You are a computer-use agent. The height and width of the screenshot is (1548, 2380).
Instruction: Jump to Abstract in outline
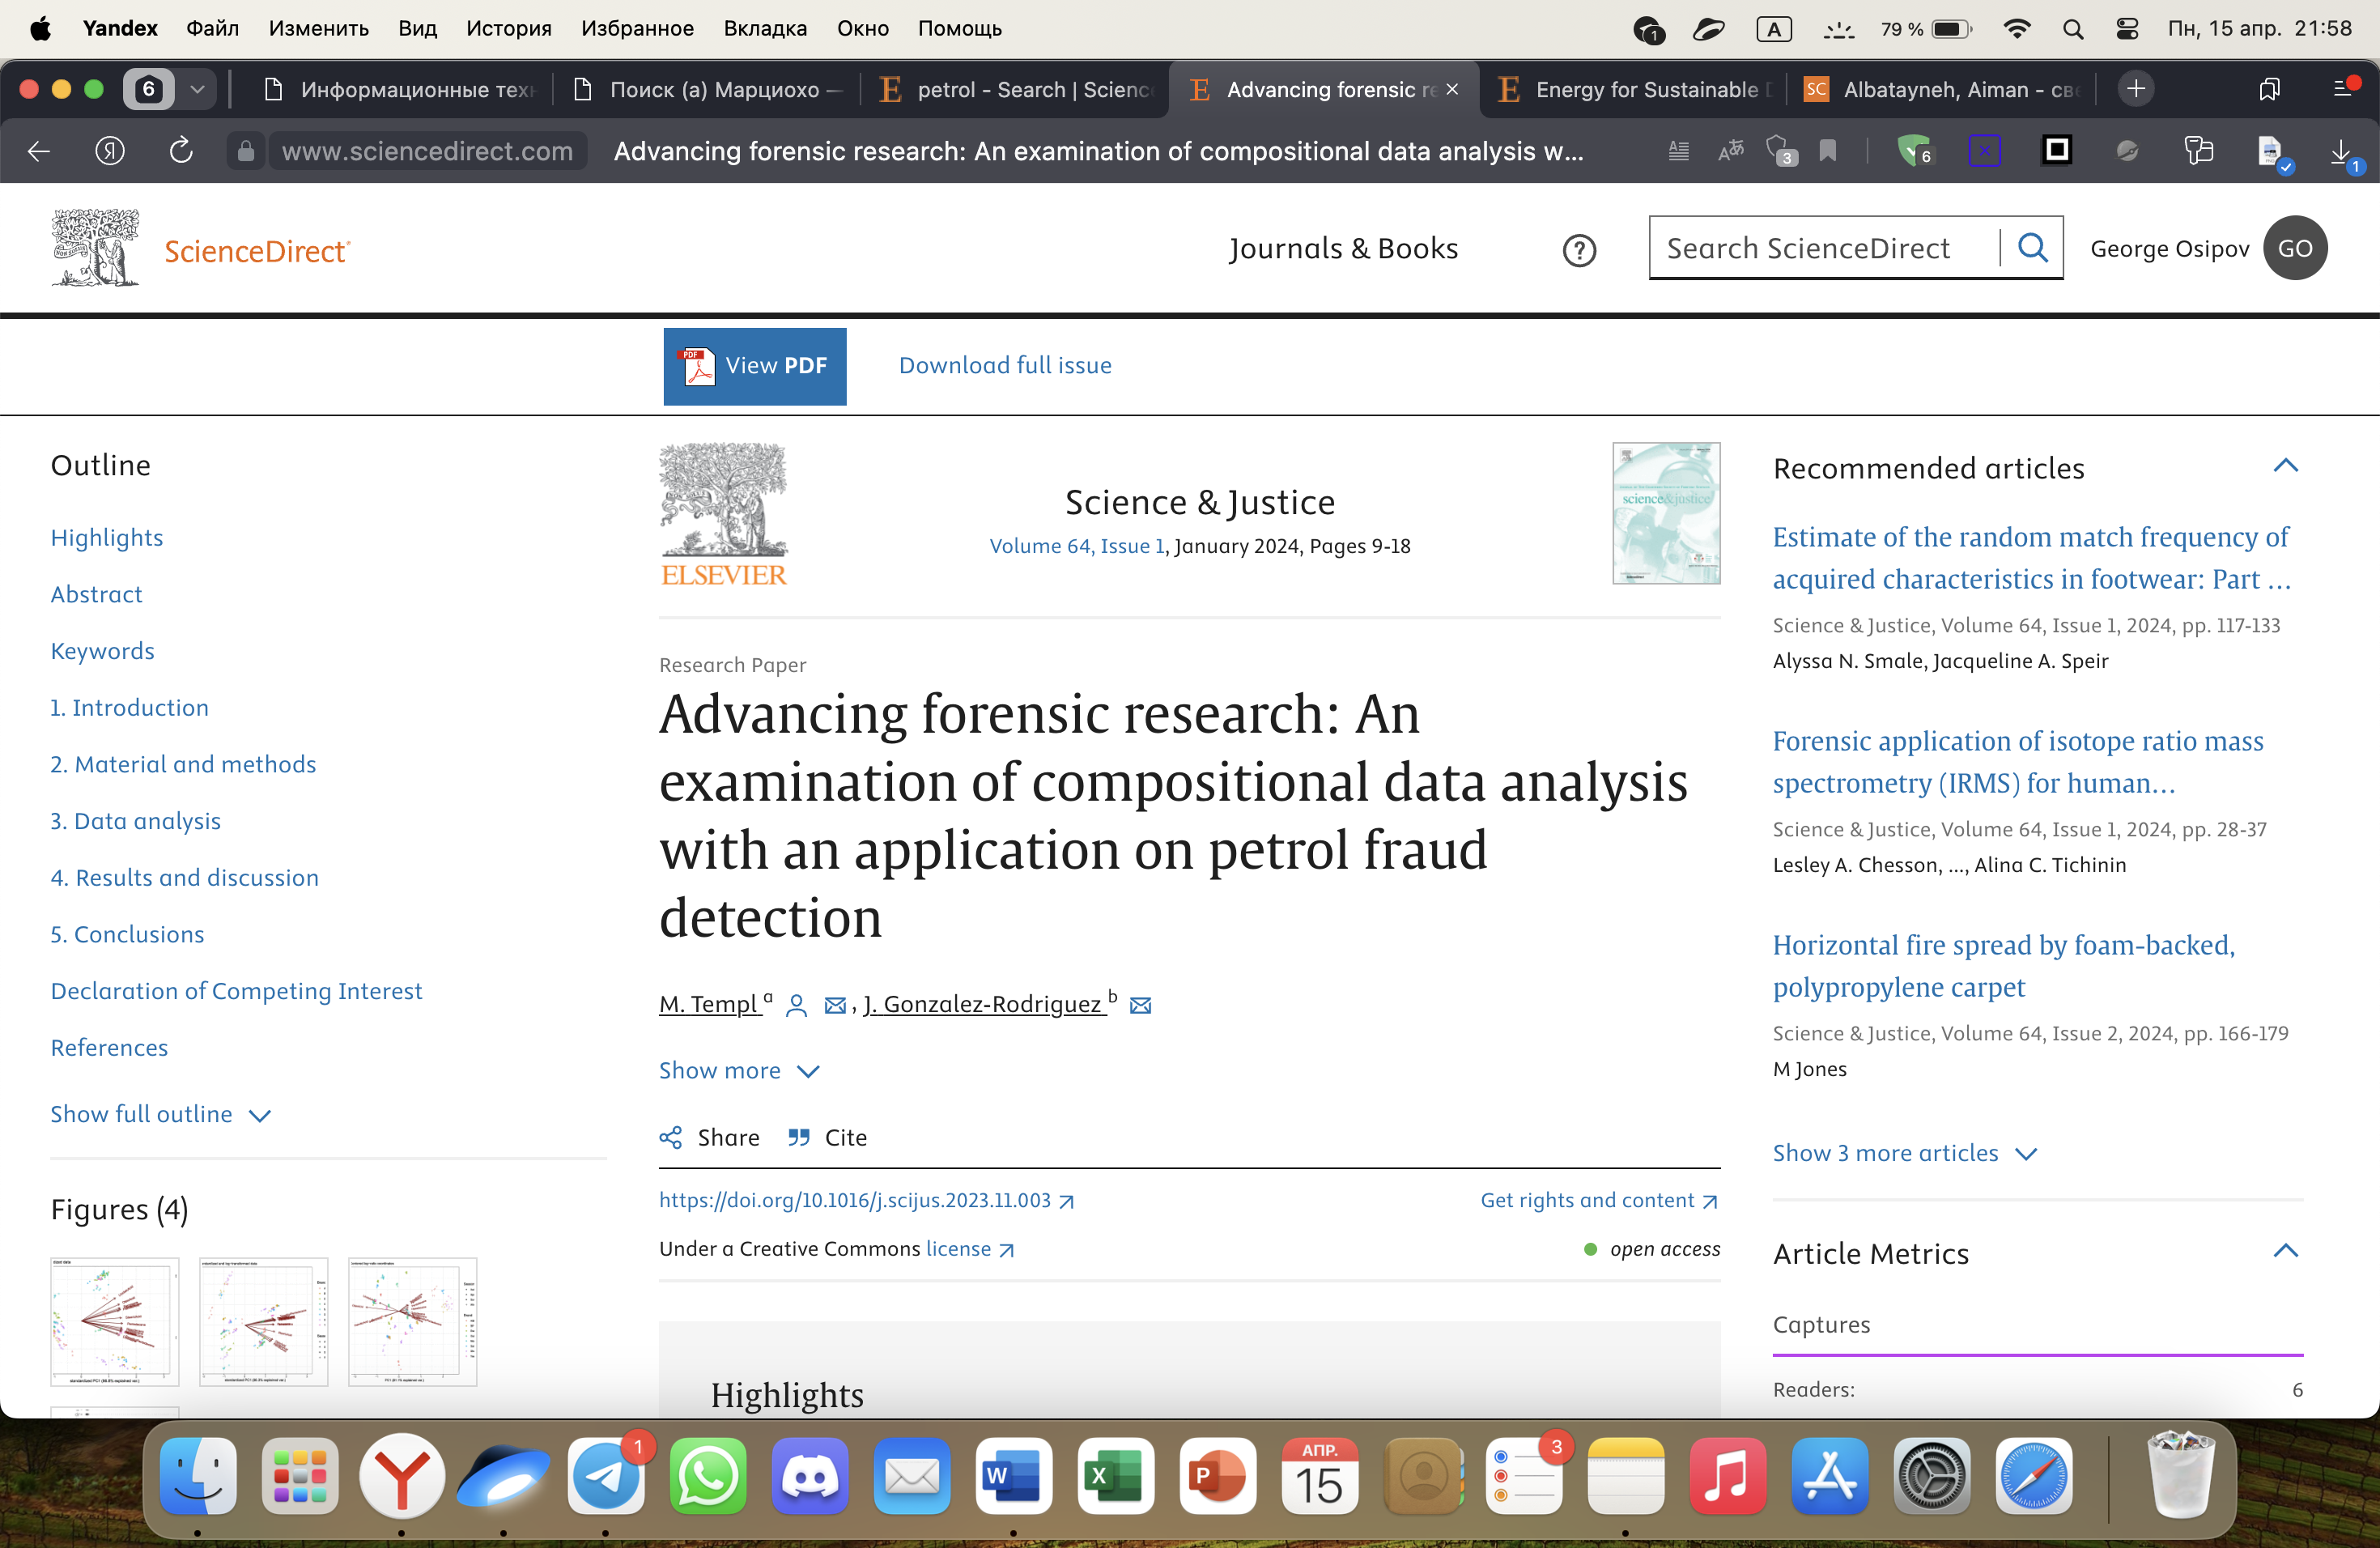pos(96,595)
